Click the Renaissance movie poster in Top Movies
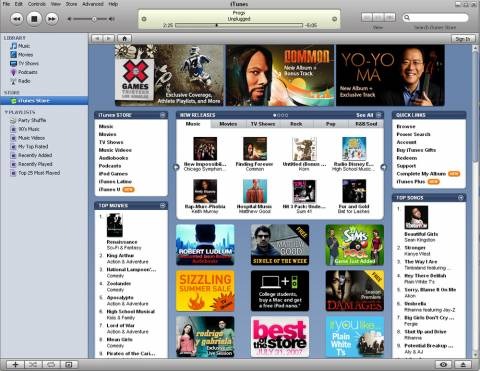The width and height of the screenshot is (480, 371). [114, 225]
